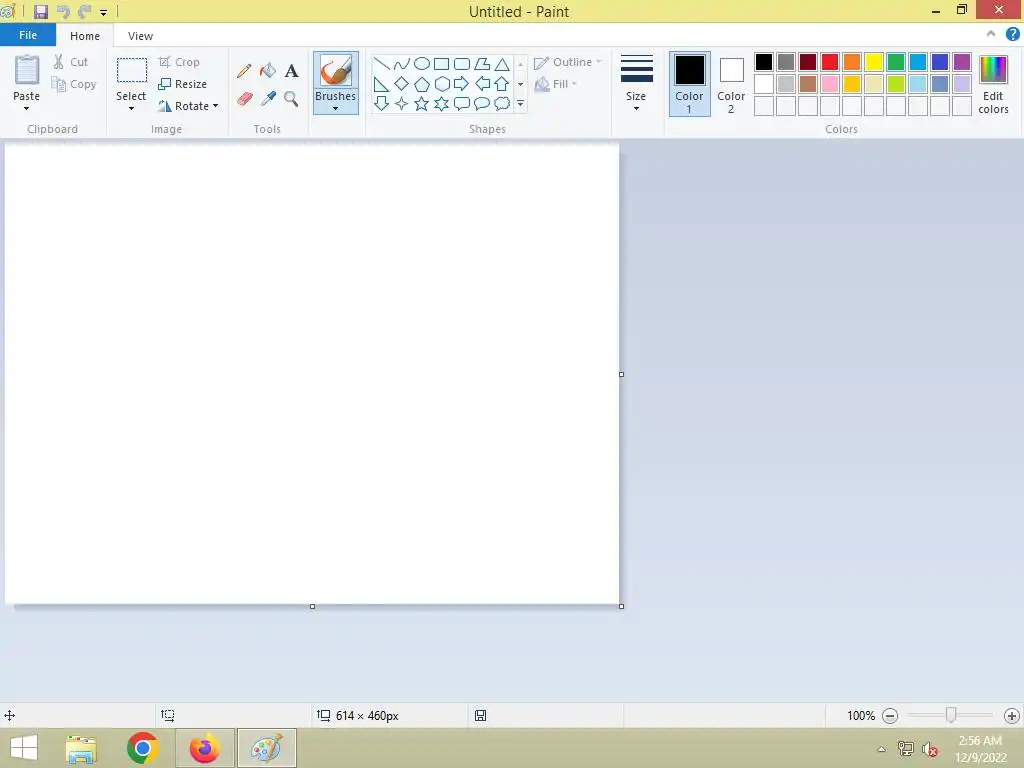Activate Color 2 background selector
This screenshot has height=768, width=1024.
click(731, 84)
